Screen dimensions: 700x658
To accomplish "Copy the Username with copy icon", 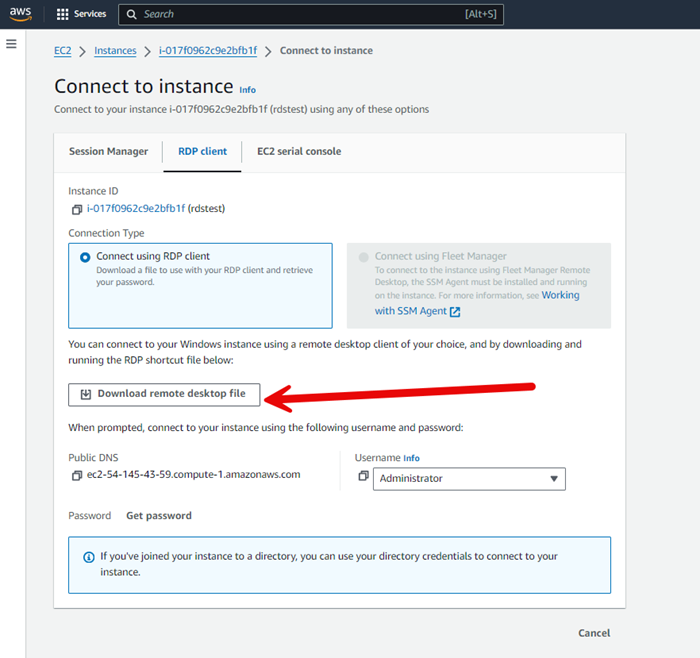I will [363, 476].
